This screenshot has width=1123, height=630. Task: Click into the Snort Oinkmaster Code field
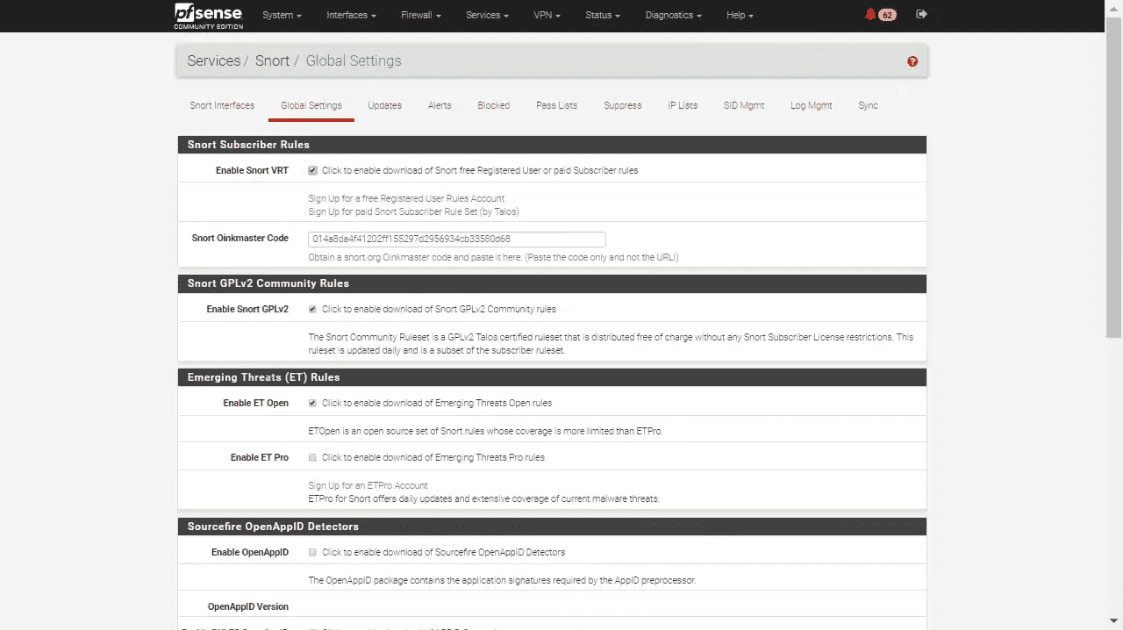(x=457, y=239)
